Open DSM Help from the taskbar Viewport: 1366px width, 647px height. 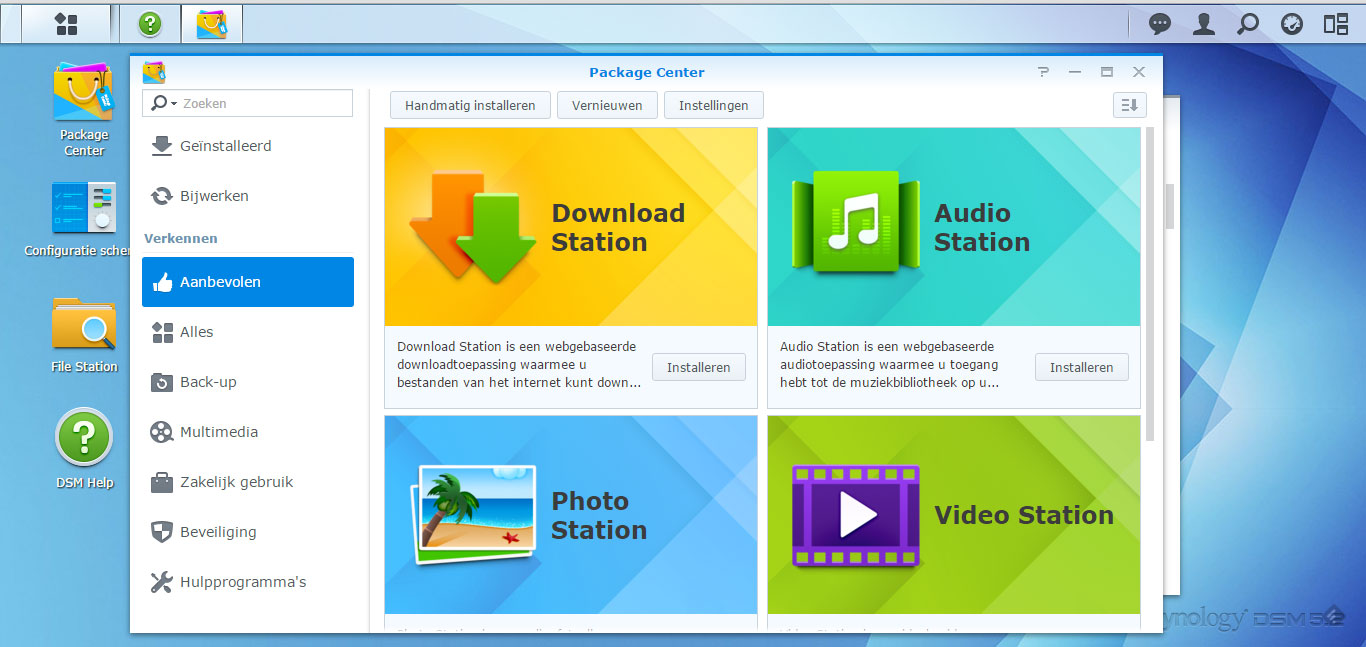coord(150,24)
